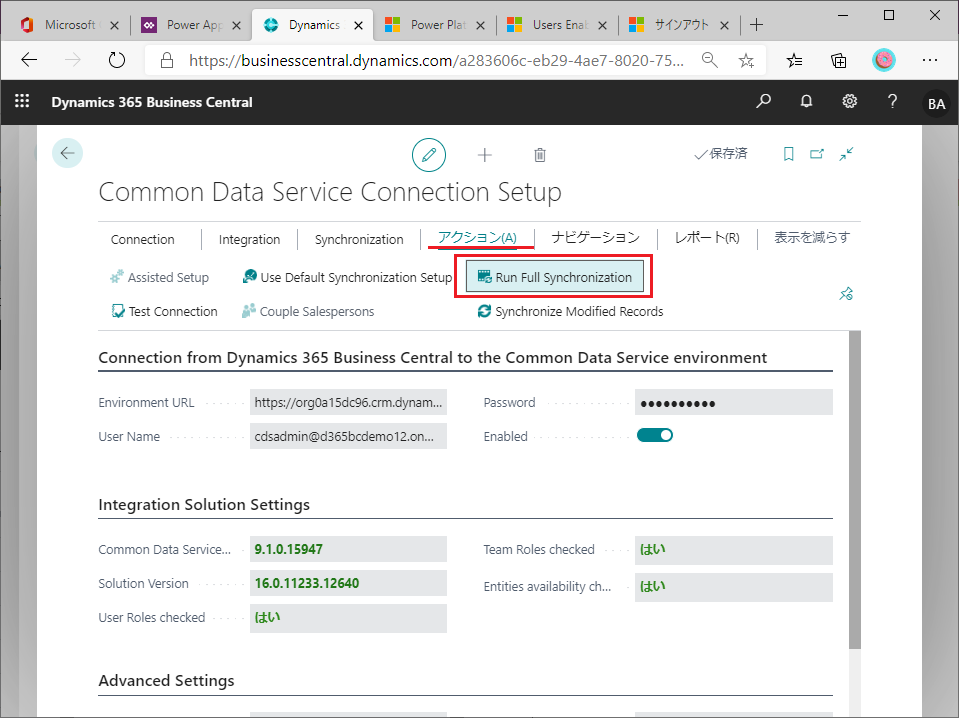Viewport: 959px width, 718px height.
Task: Click Couple Salespersons action
Action: [x=308, y=311]
